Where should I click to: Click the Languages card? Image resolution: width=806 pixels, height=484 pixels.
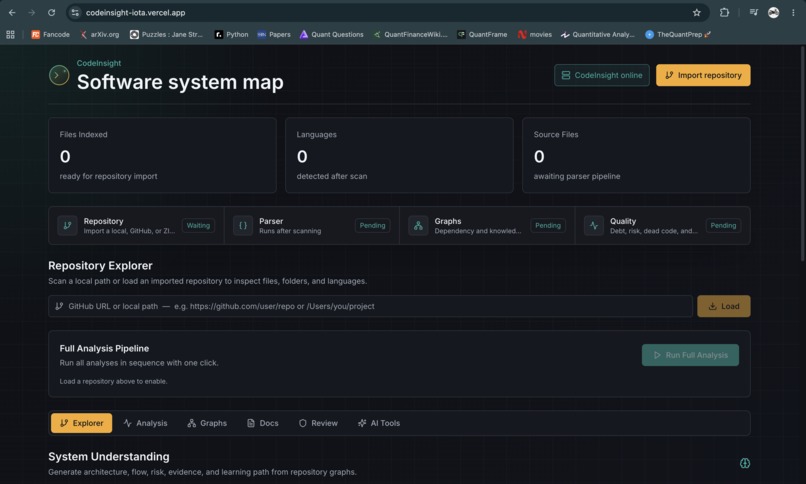399,155
